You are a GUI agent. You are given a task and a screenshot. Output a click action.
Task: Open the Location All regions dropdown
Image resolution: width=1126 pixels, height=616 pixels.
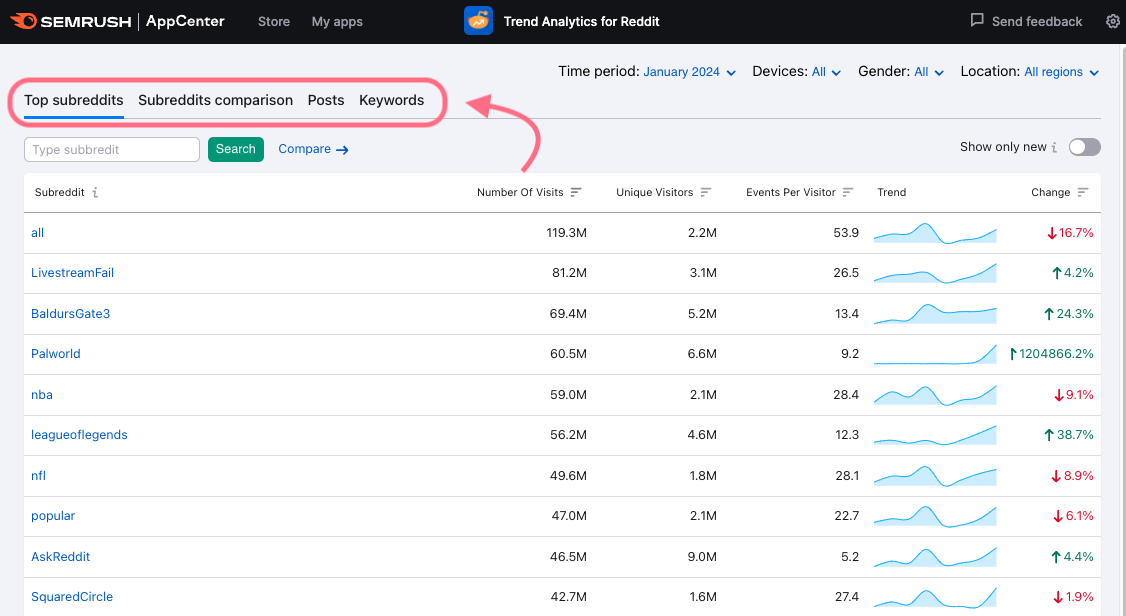coord(1061,72)
